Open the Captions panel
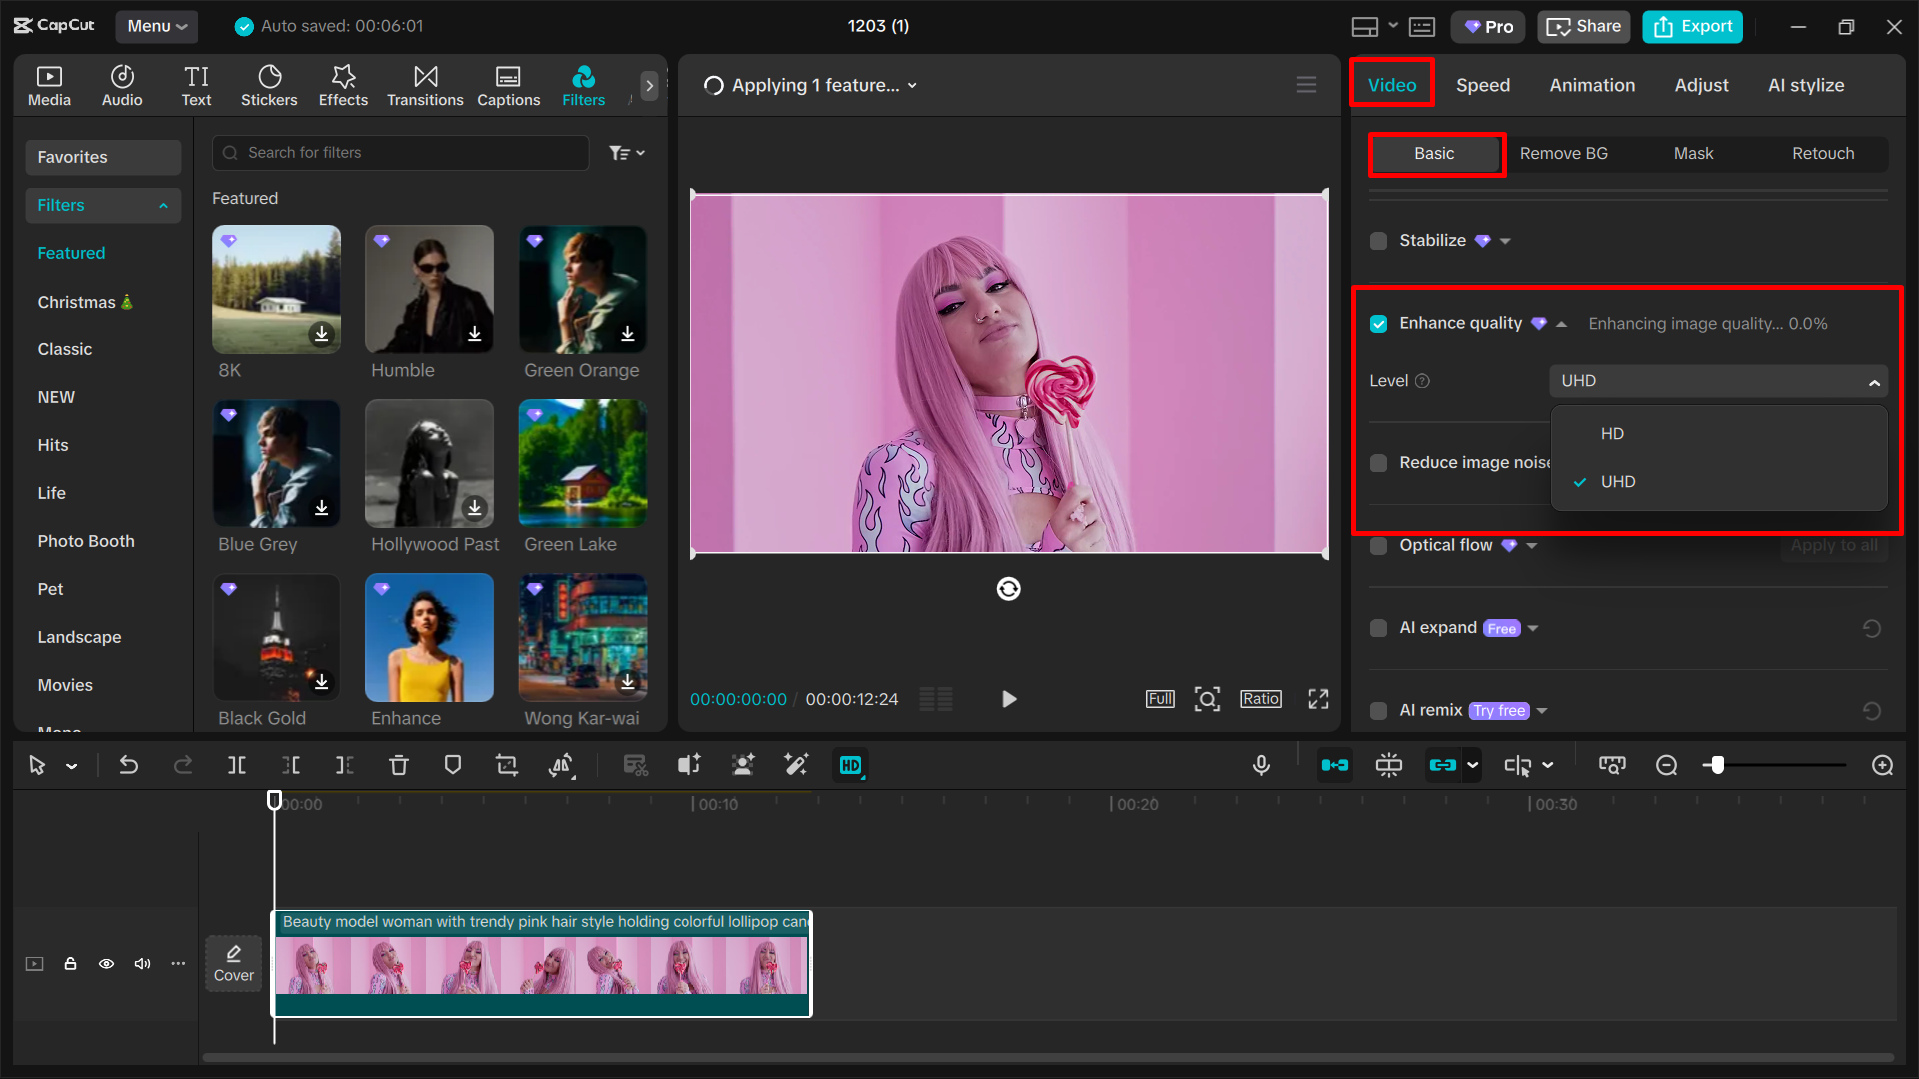The width and height of the screenshot is (1919, 1079). tap(508, 85)
